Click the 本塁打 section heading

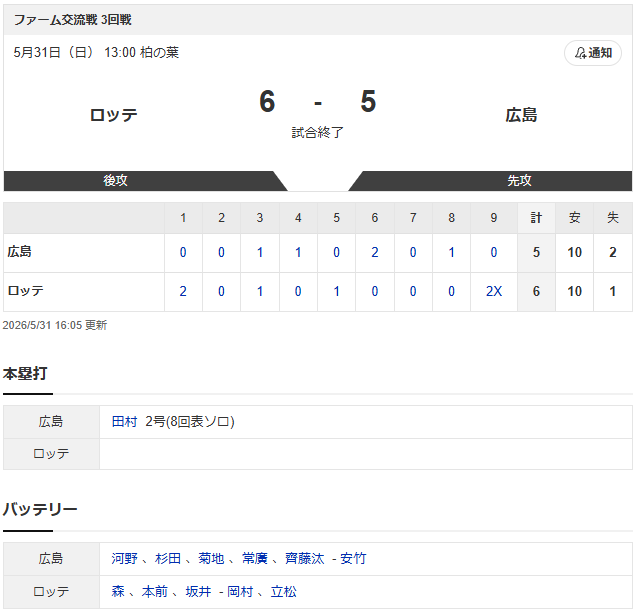pos(25,373)
